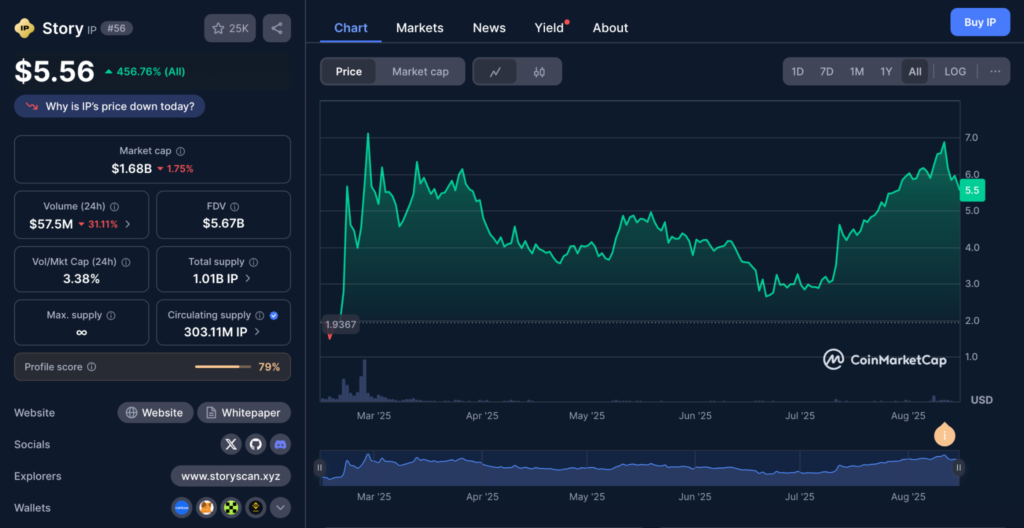Click the Buy IP button
The image size is (1024, 528).
point(980,22)
